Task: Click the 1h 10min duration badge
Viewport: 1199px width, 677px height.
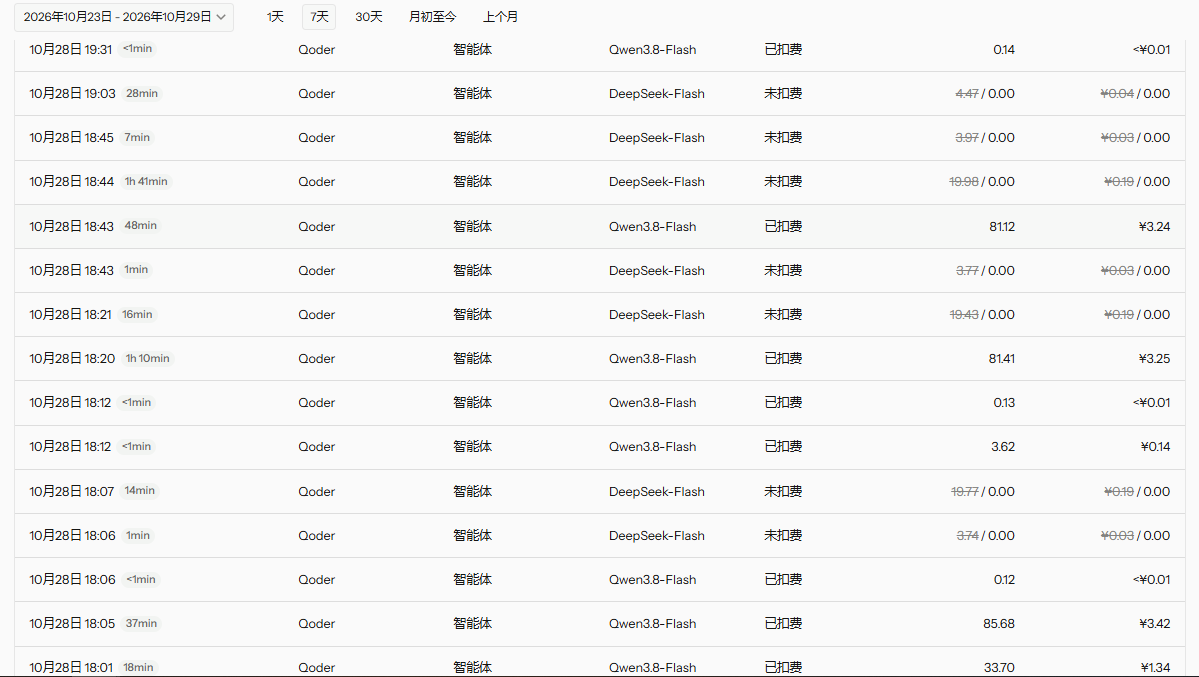Action: coord(148,358)
